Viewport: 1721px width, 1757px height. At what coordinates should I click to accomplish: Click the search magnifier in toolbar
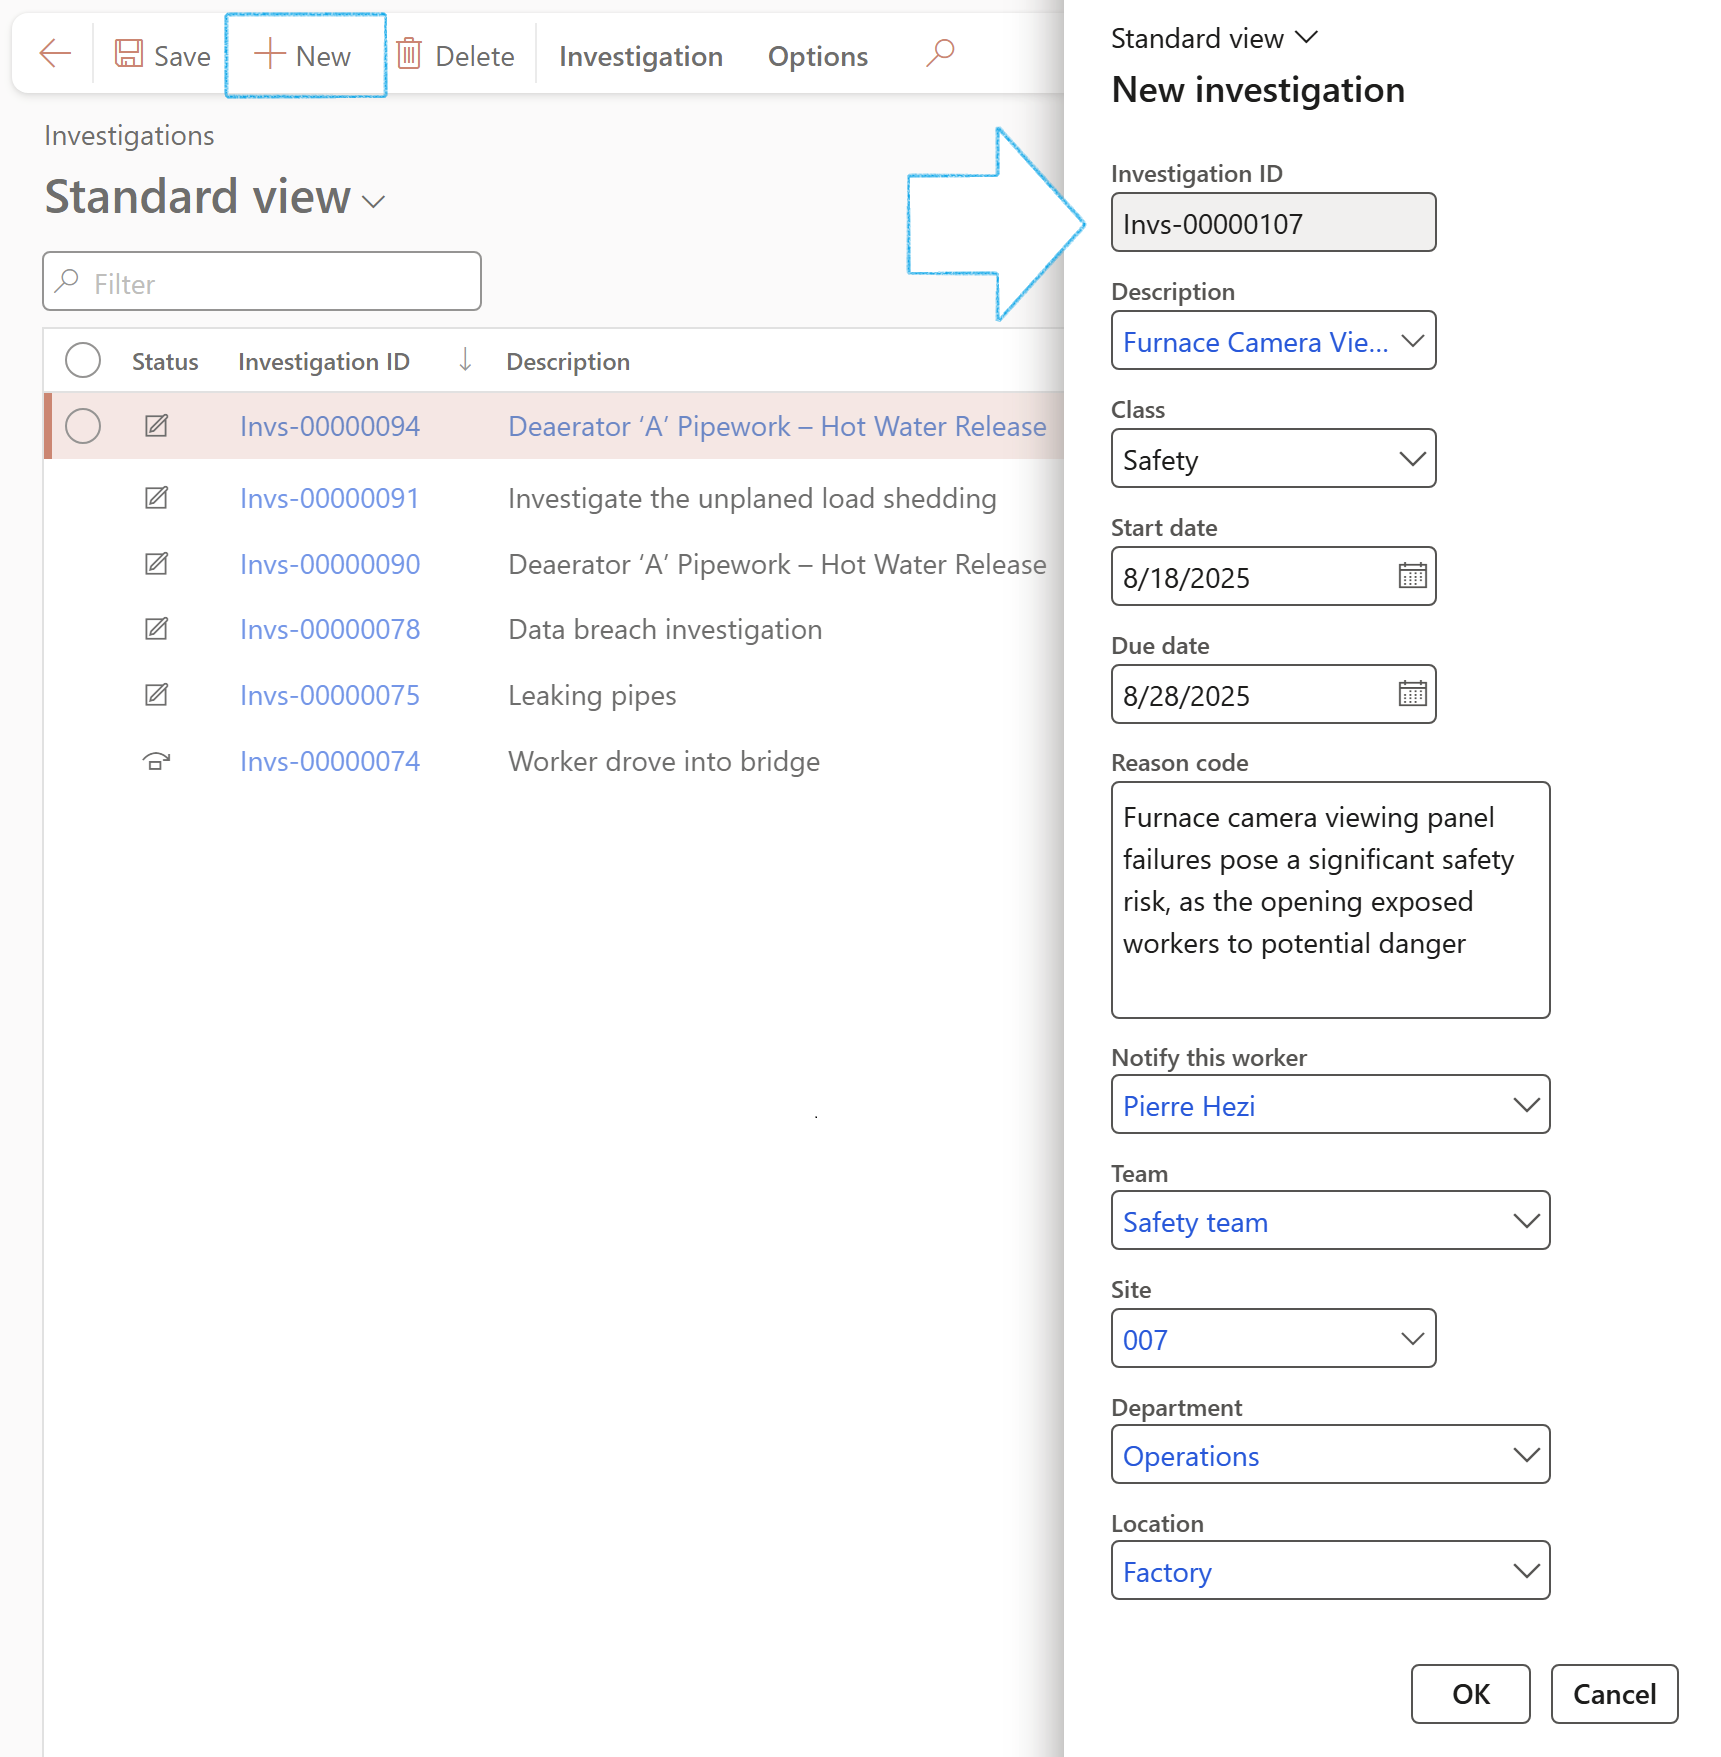coord(940,53)
